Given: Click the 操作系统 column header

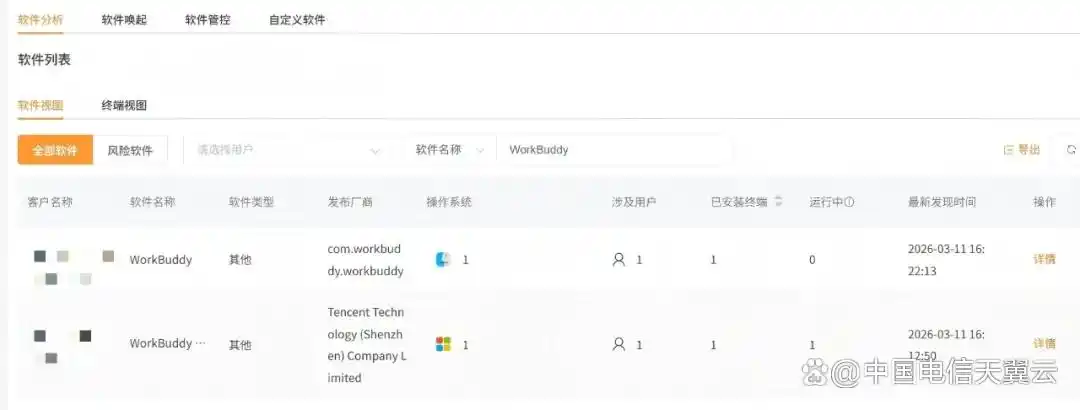Looking at the screenshot, I should coord(449,203).
